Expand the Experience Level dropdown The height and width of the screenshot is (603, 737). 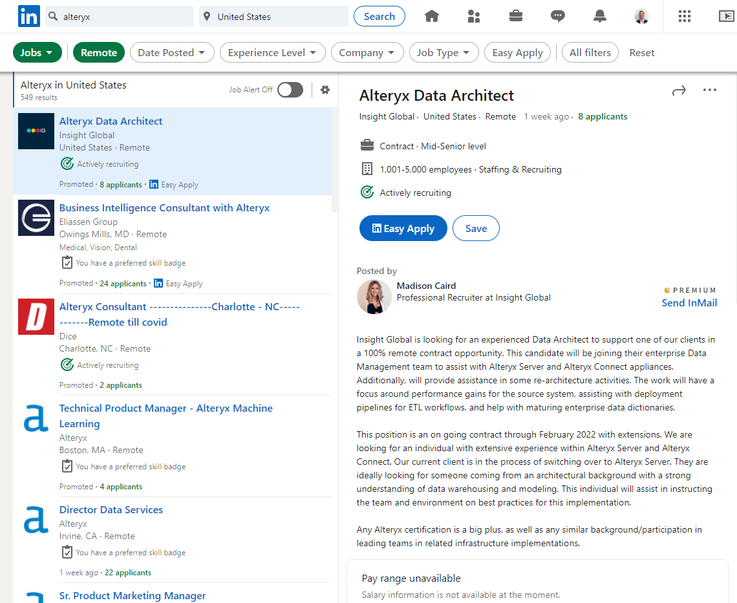tap(273, 53)
